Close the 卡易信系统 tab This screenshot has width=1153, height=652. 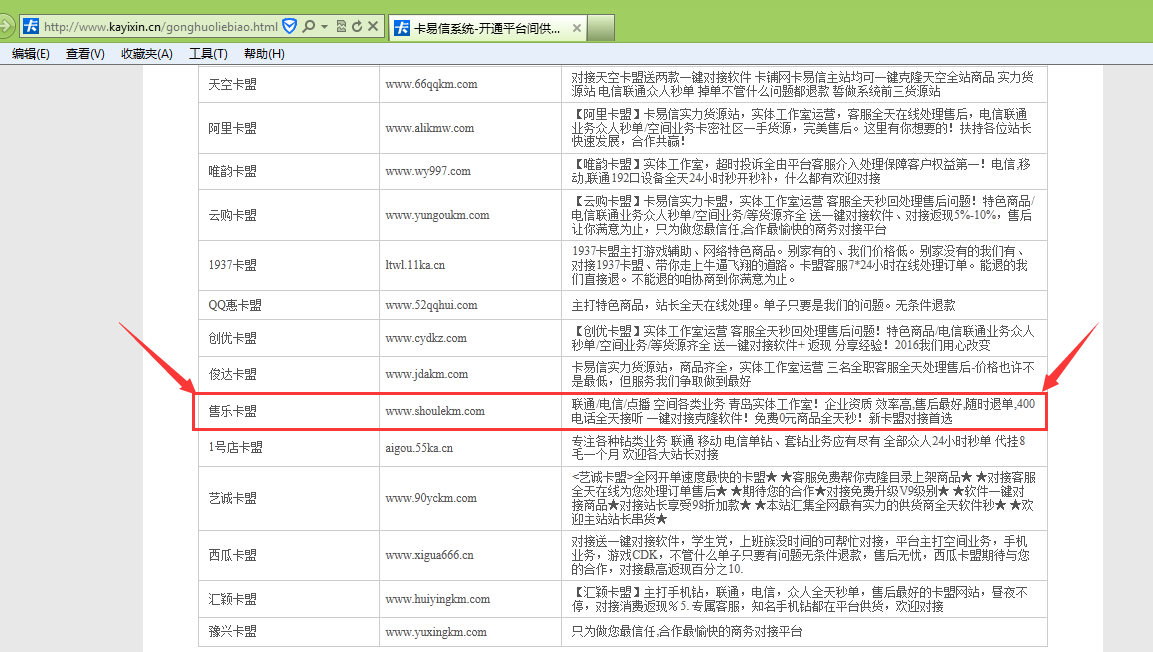(x=576, y=28)
